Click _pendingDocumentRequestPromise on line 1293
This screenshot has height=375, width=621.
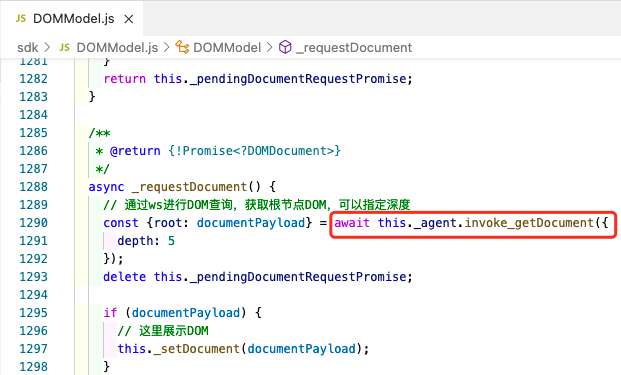click(298, 277)
